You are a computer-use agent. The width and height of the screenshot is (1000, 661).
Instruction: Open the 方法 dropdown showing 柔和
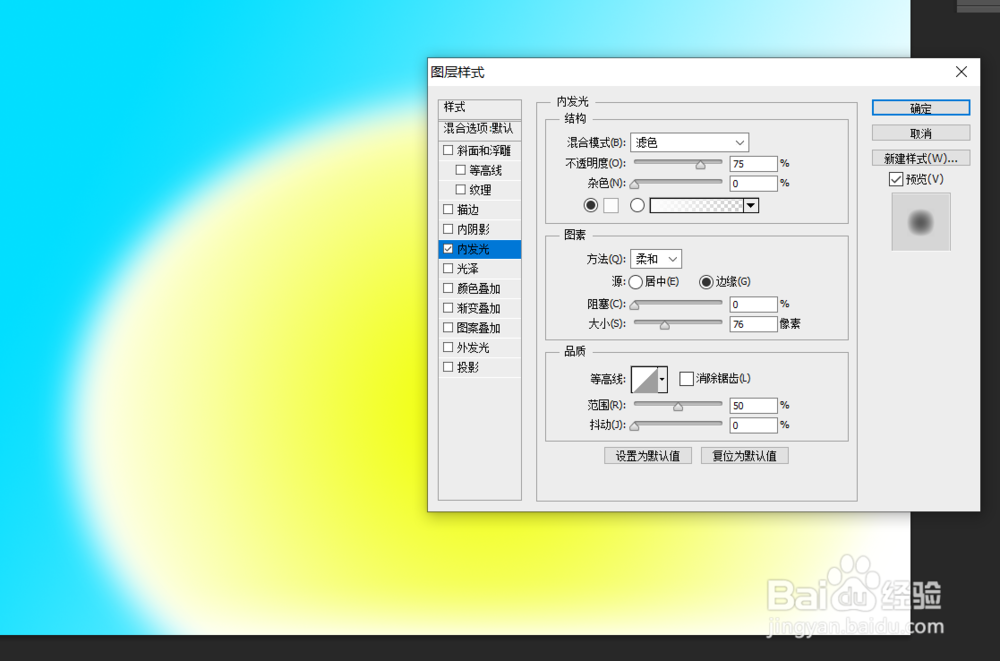click(656, 259)
